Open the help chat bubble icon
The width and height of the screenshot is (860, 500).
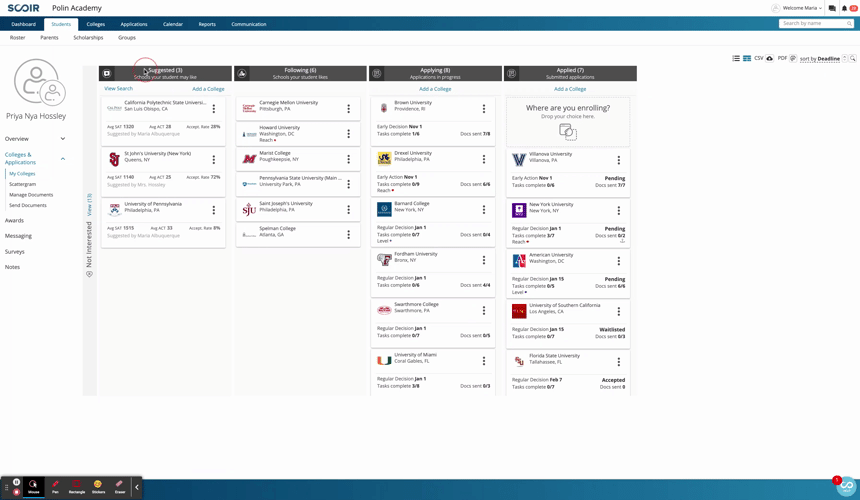pyautogui.click(x=846, y=486)
